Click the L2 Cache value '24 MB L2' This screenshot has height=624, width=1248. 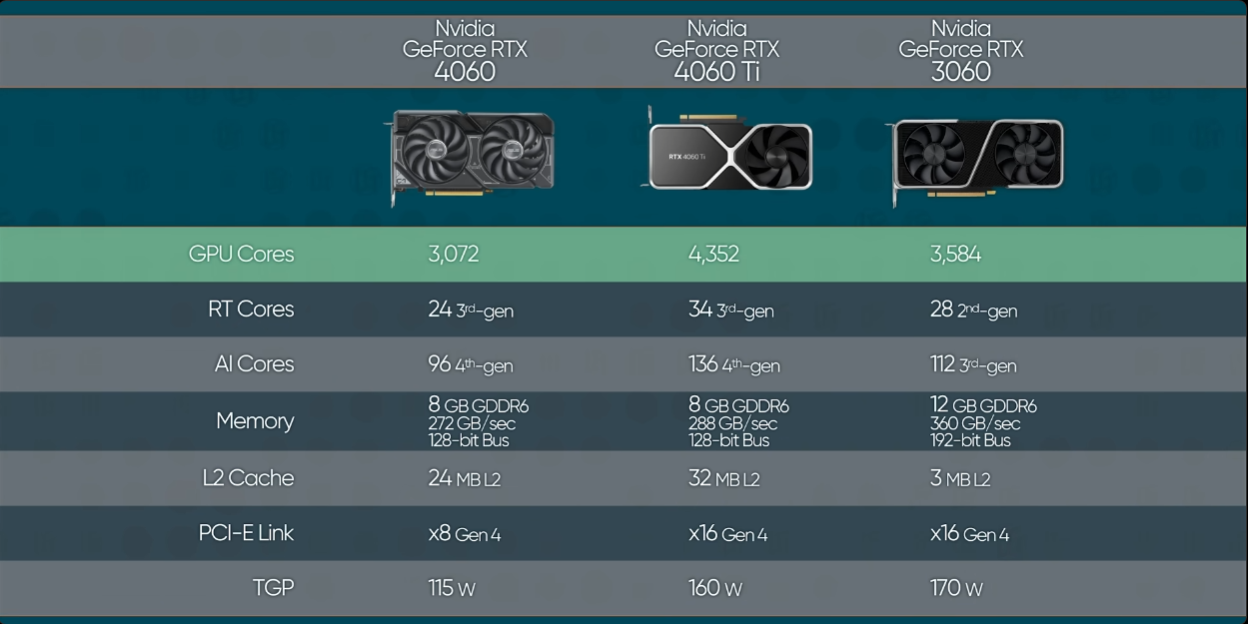(464, 479)
